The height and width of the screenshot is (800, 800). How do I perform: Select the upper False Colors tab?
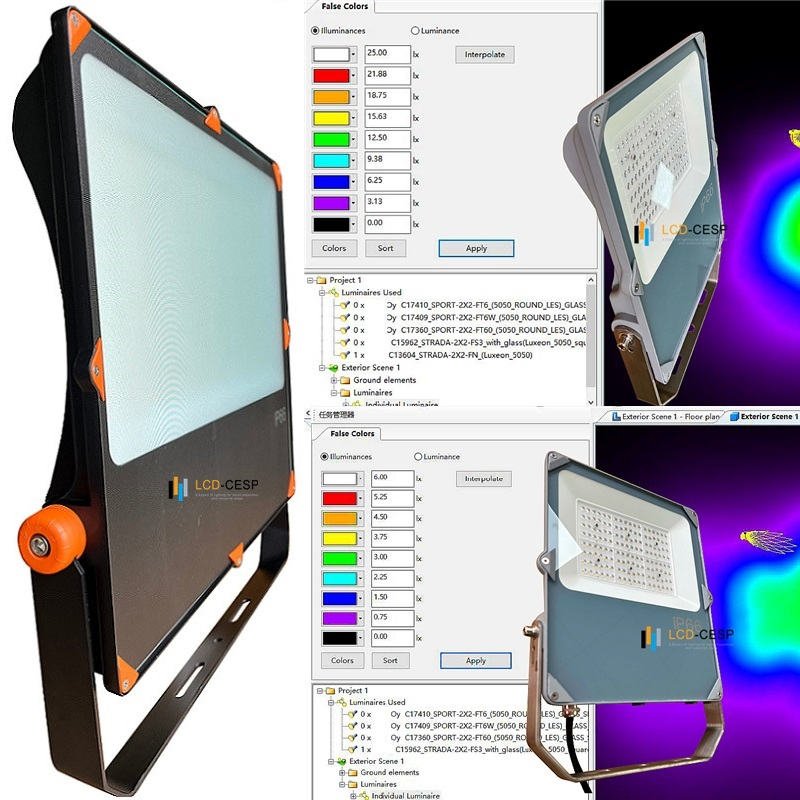pos(344,7)
